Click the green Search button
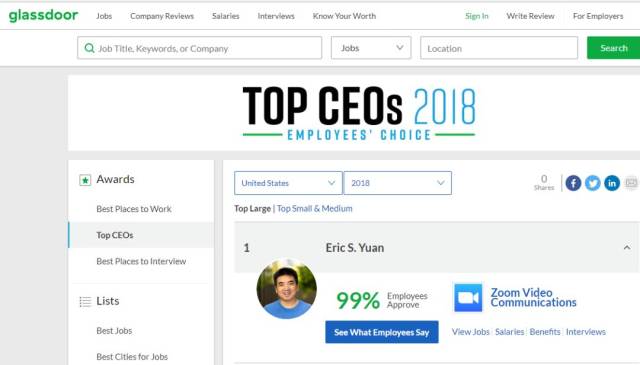 (x=613, y=48)
